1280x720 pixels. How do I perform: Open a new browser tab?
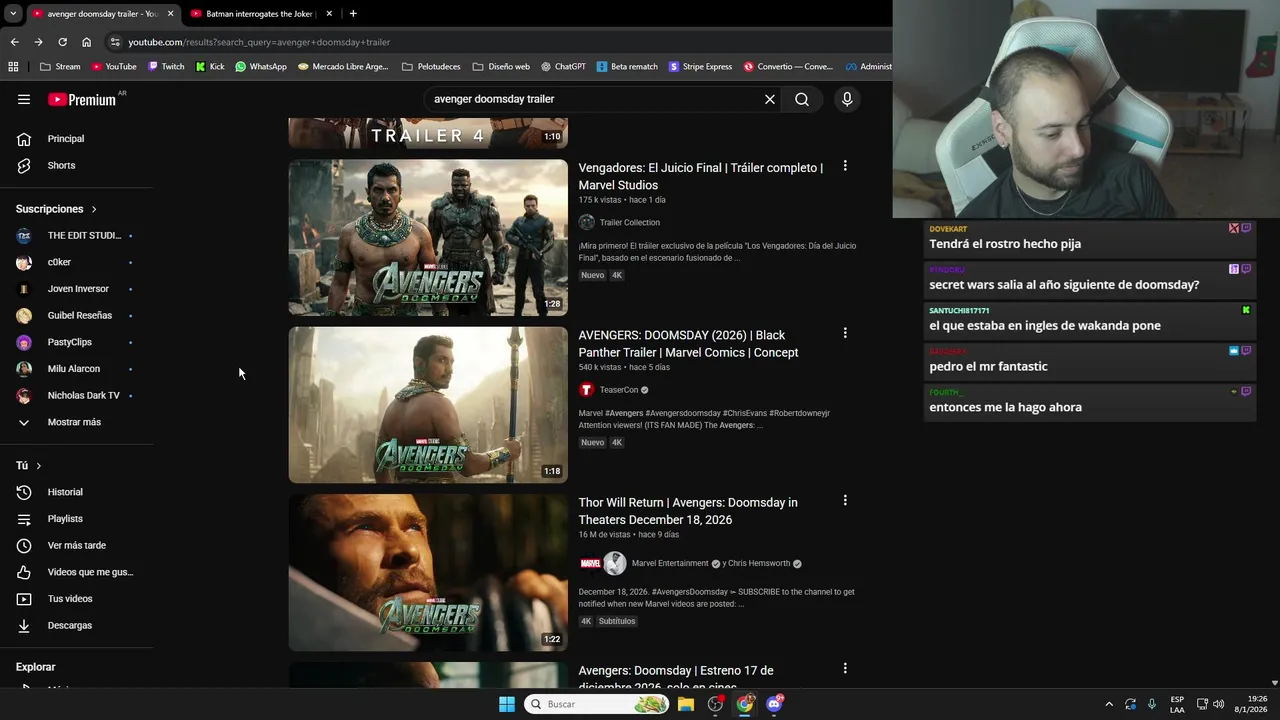pos(353,14)
